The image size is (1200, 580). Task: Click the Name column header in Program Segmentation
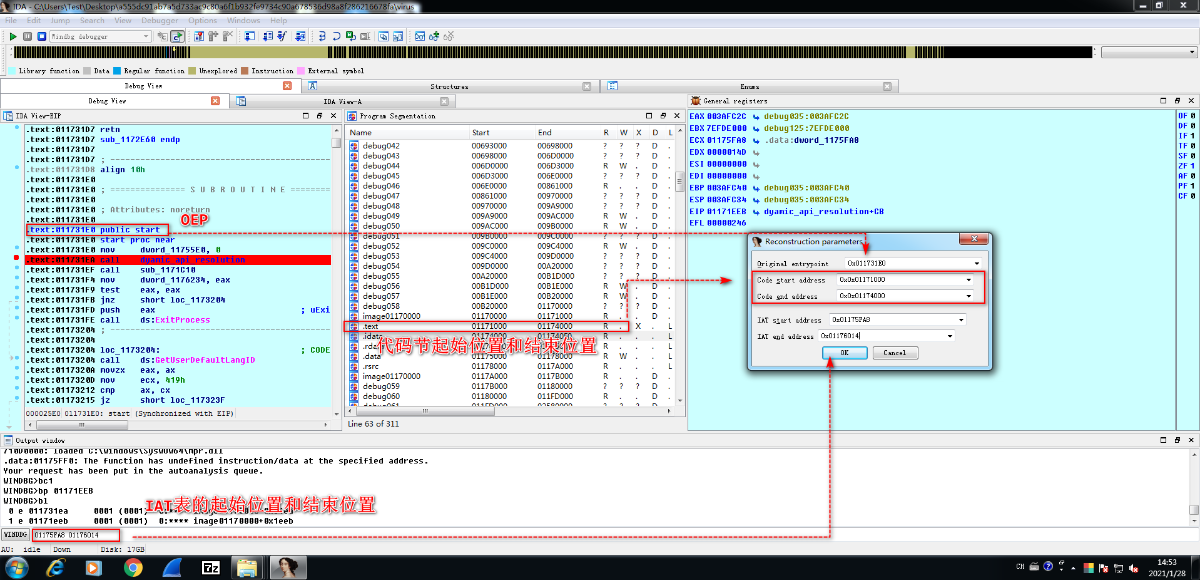[x=408, y=132]
